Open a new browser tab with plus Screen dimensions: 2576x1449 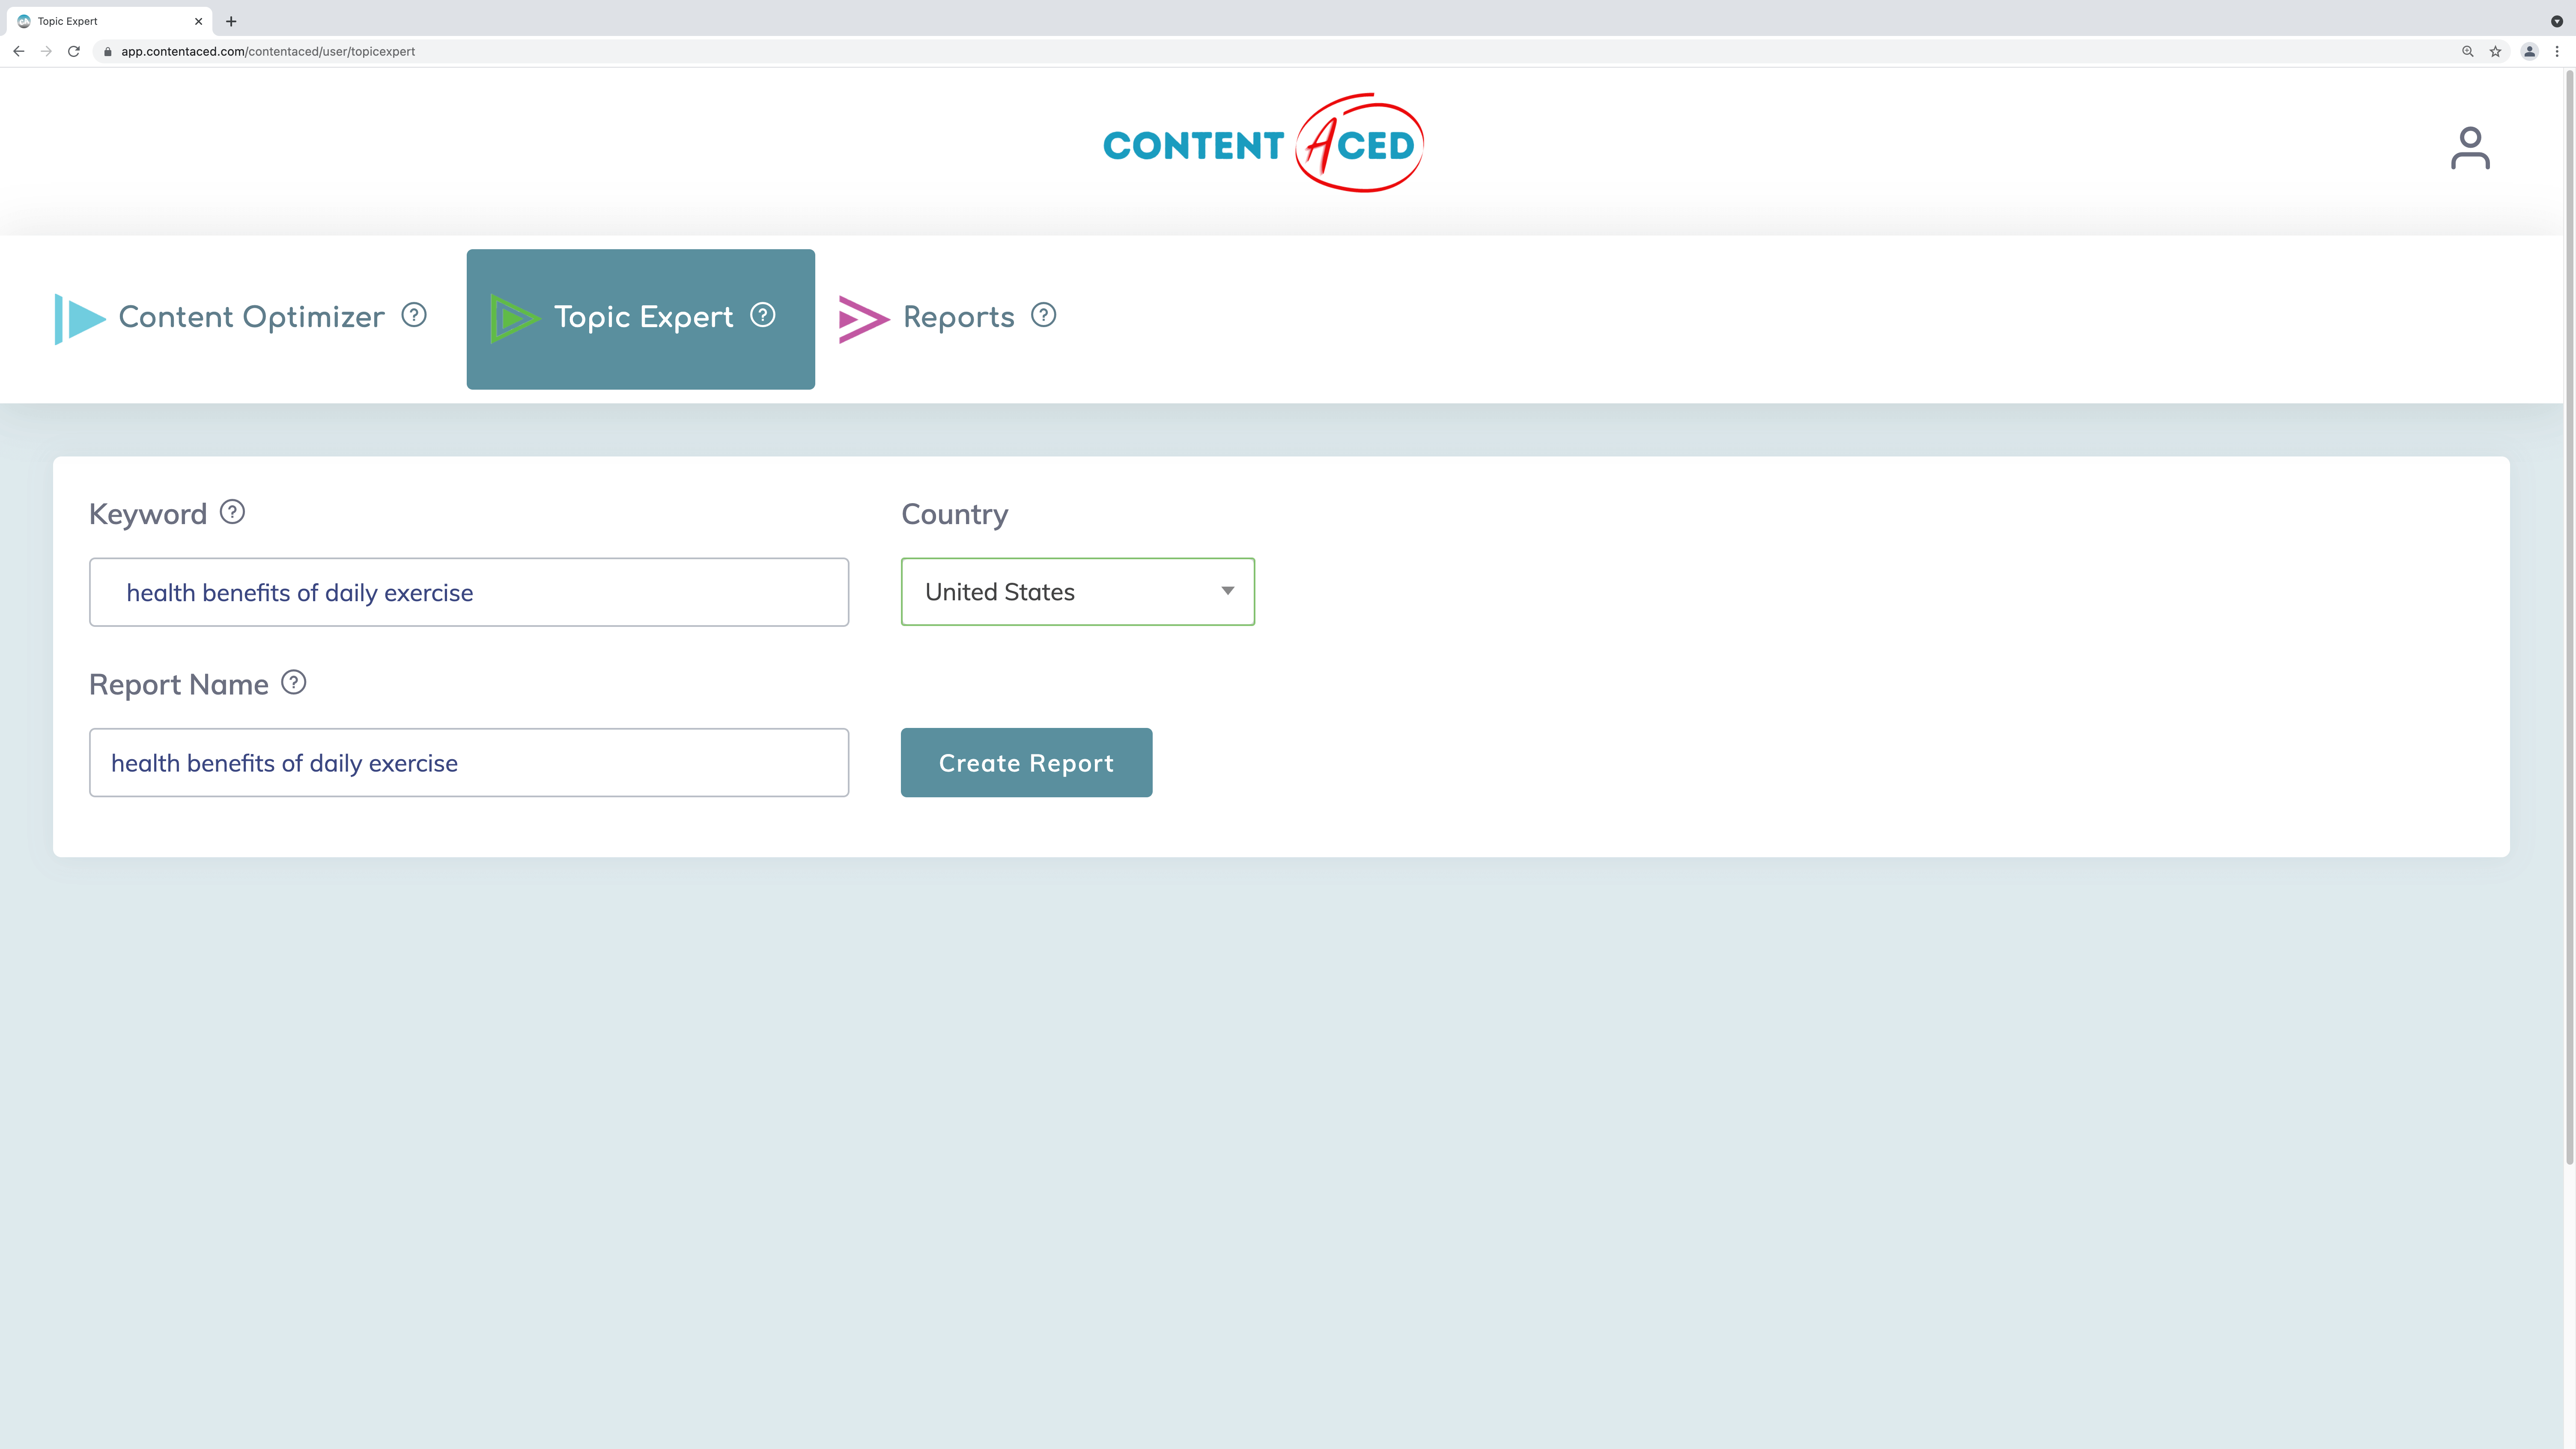point(231,21)
